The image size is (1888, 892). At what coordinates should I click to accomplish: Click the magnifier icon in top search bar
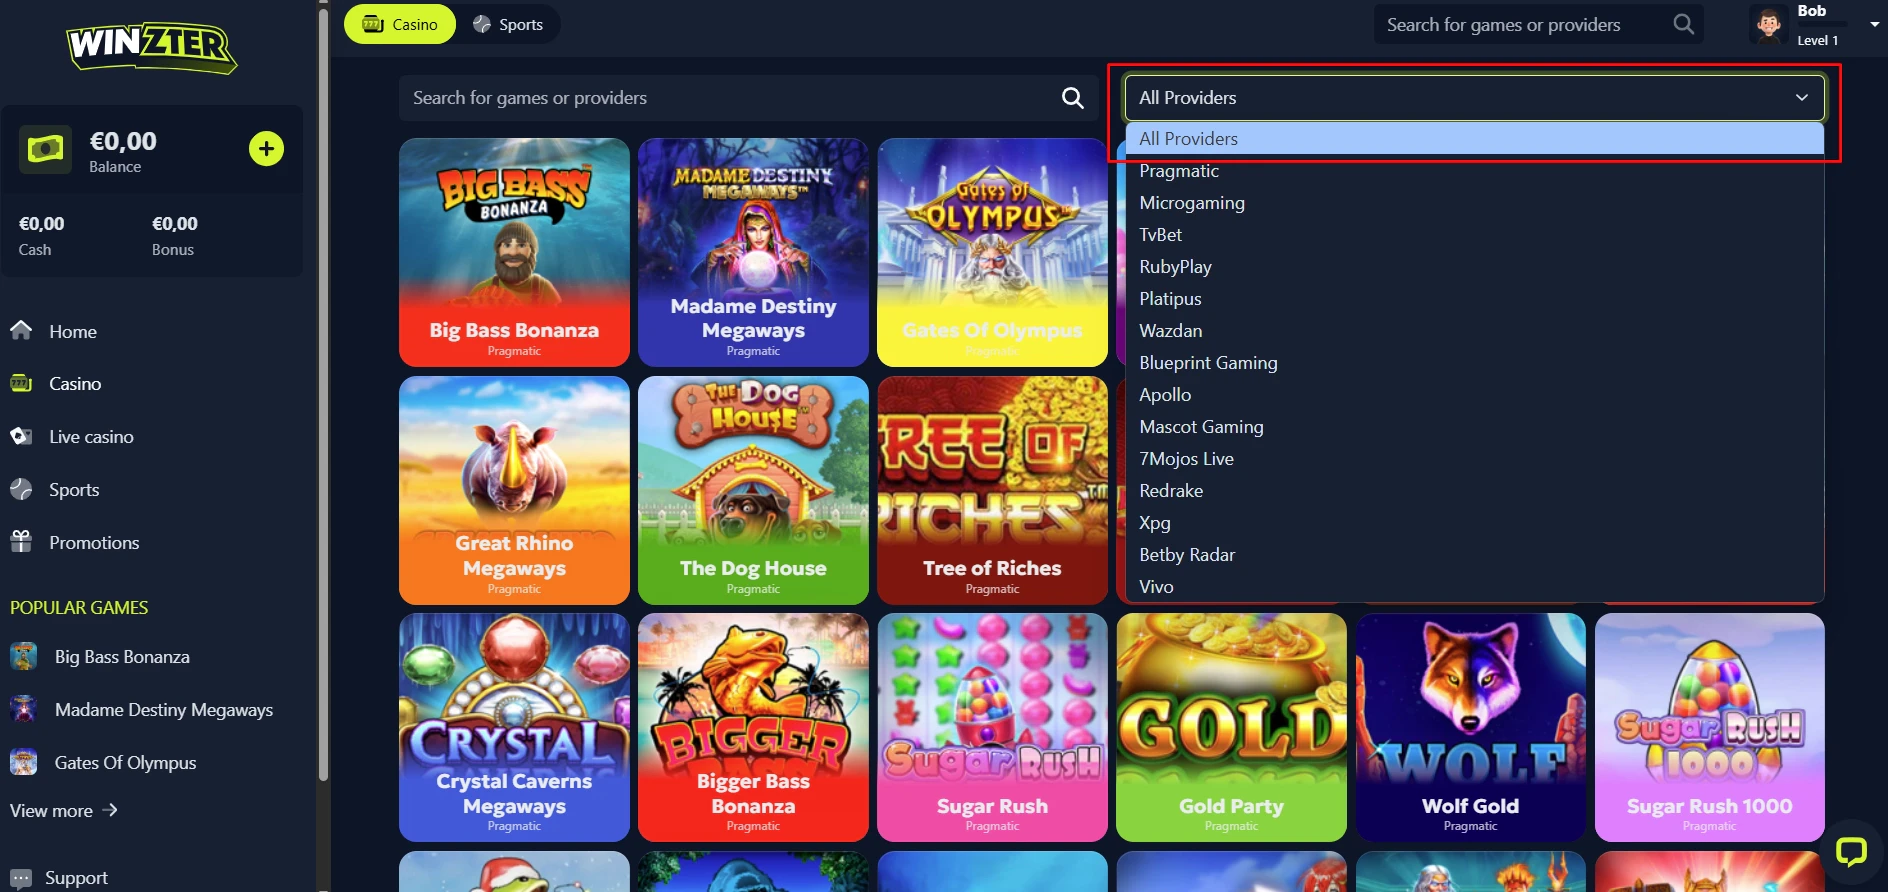coord(1684,24)
